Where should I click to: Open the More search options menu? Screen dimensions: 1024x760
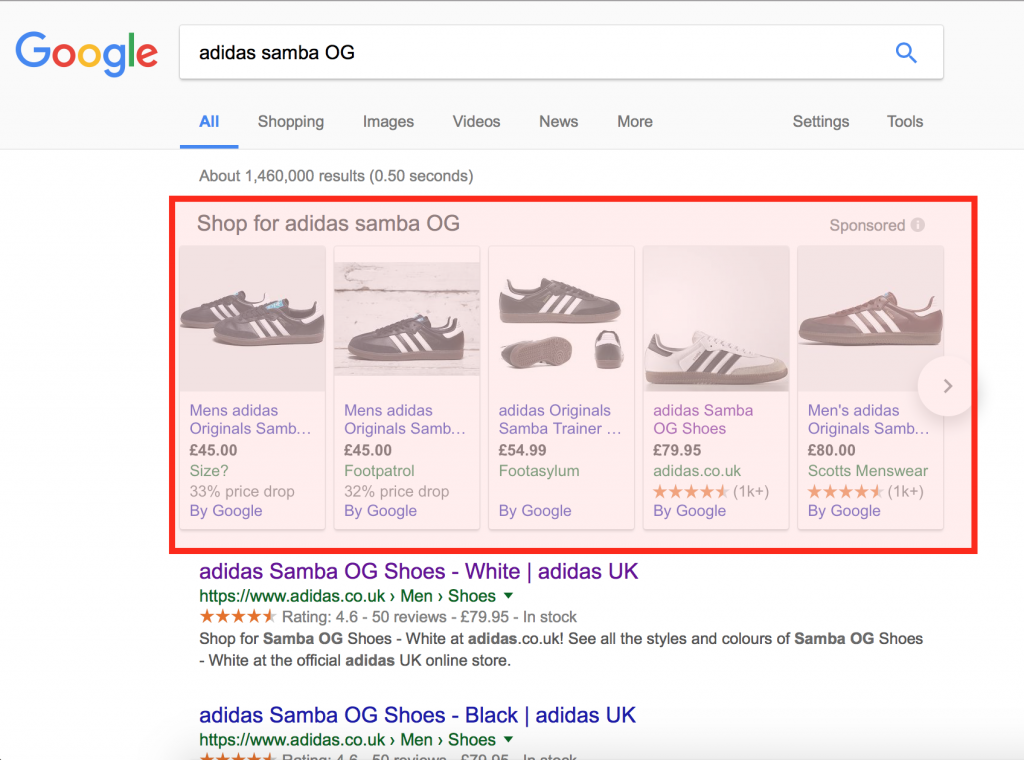tap(635, 121)
